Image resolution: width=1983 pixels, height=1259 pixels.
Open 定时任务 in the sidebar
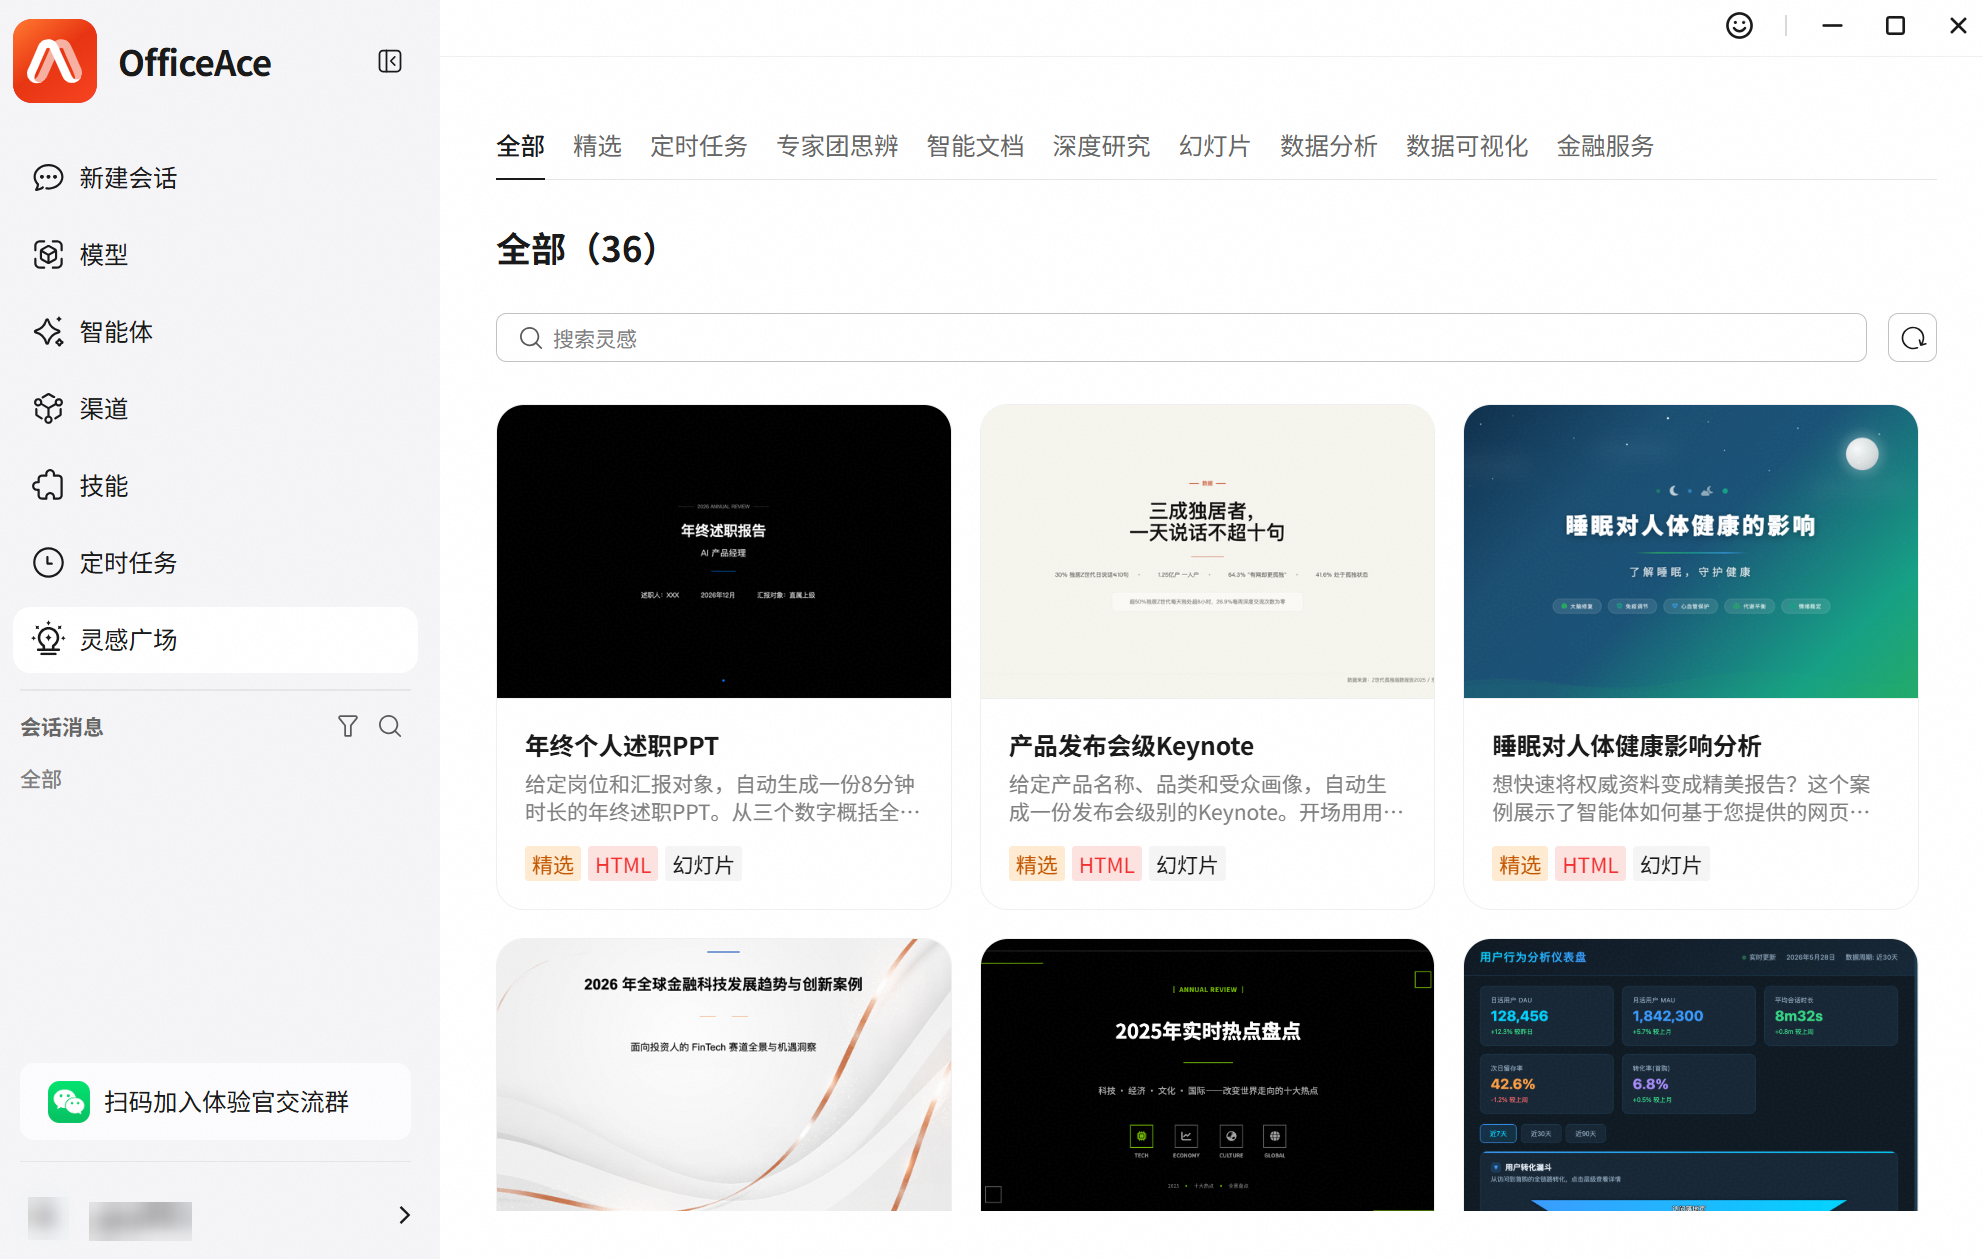(215, 563)
